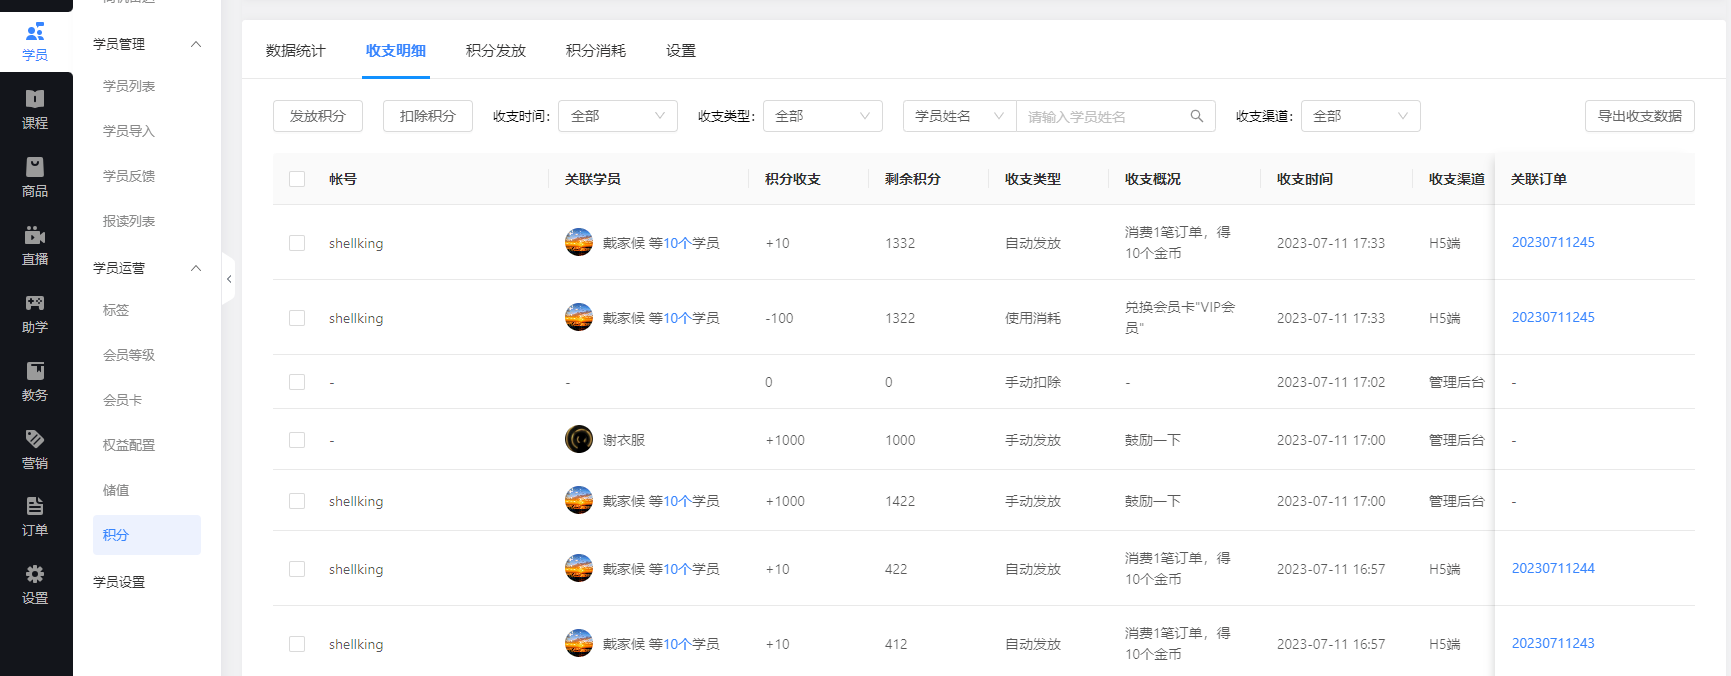
Task: Open the 营销 marketing icon
Action: (x=35, y=438)
